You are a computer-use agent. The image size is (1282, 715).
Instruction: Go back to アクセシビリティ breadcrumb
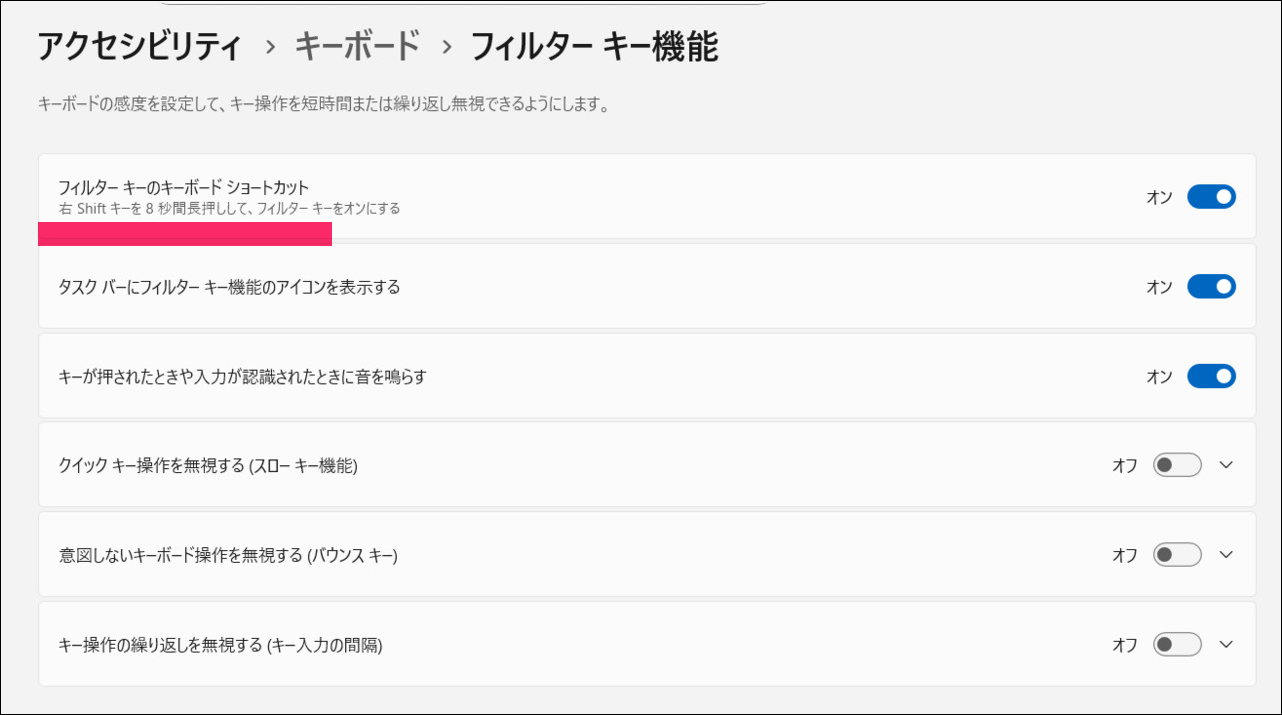click(x=140, y=46)
